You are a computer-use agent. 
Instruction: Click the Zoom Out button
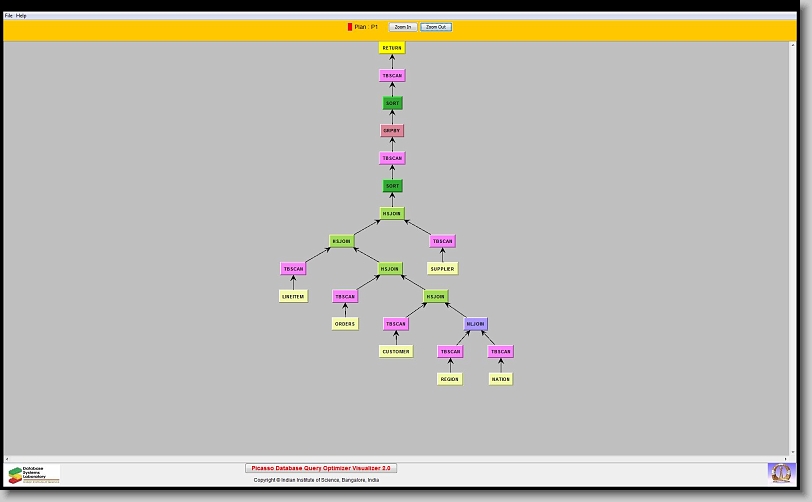pos(436,27)
